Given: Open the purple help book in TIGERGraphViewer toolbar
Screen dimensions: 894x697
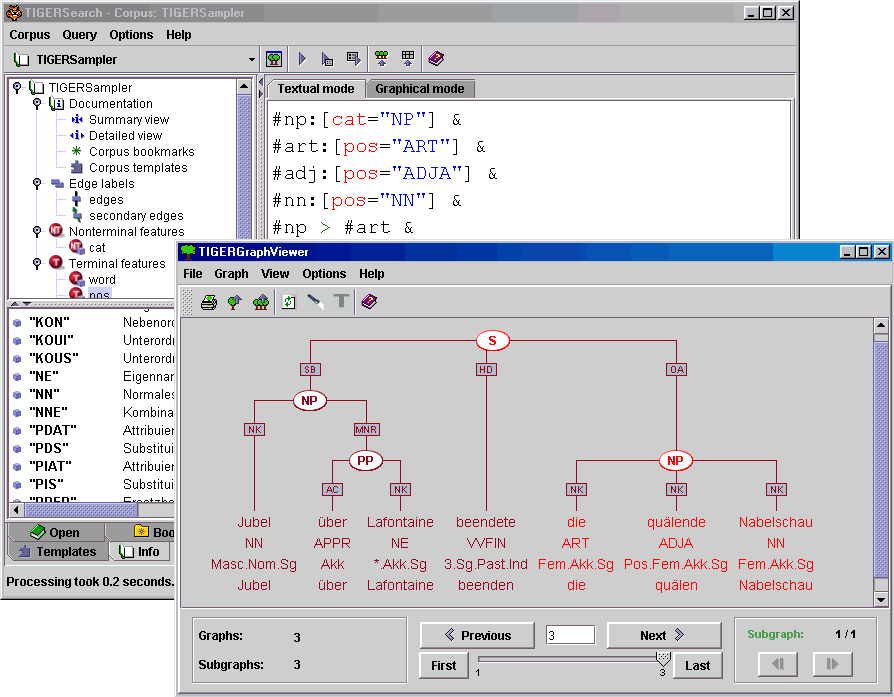Looking at the screenshot, I should coord(369,302).
